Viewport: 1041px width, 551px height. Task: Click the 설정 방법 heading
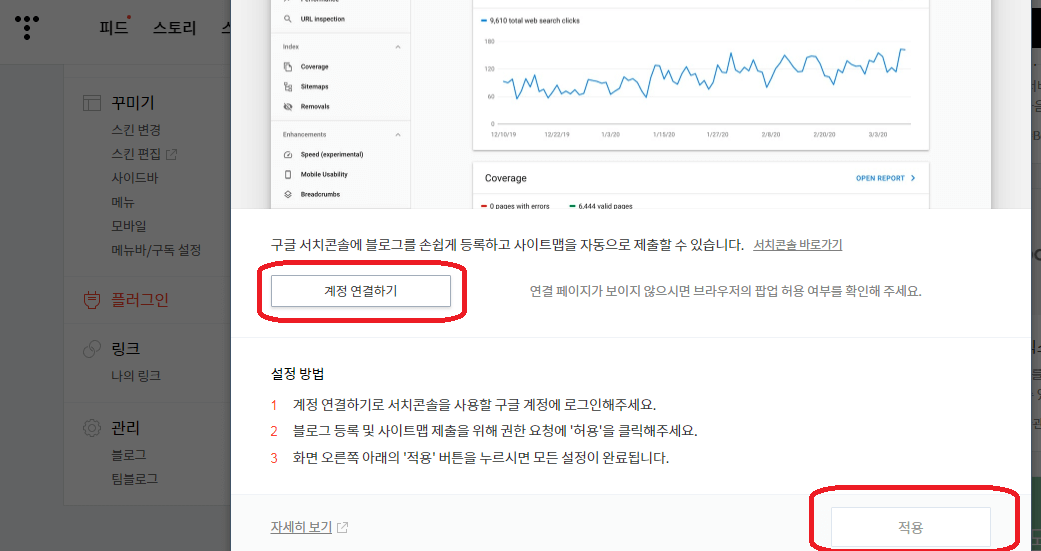click(297, 374)
